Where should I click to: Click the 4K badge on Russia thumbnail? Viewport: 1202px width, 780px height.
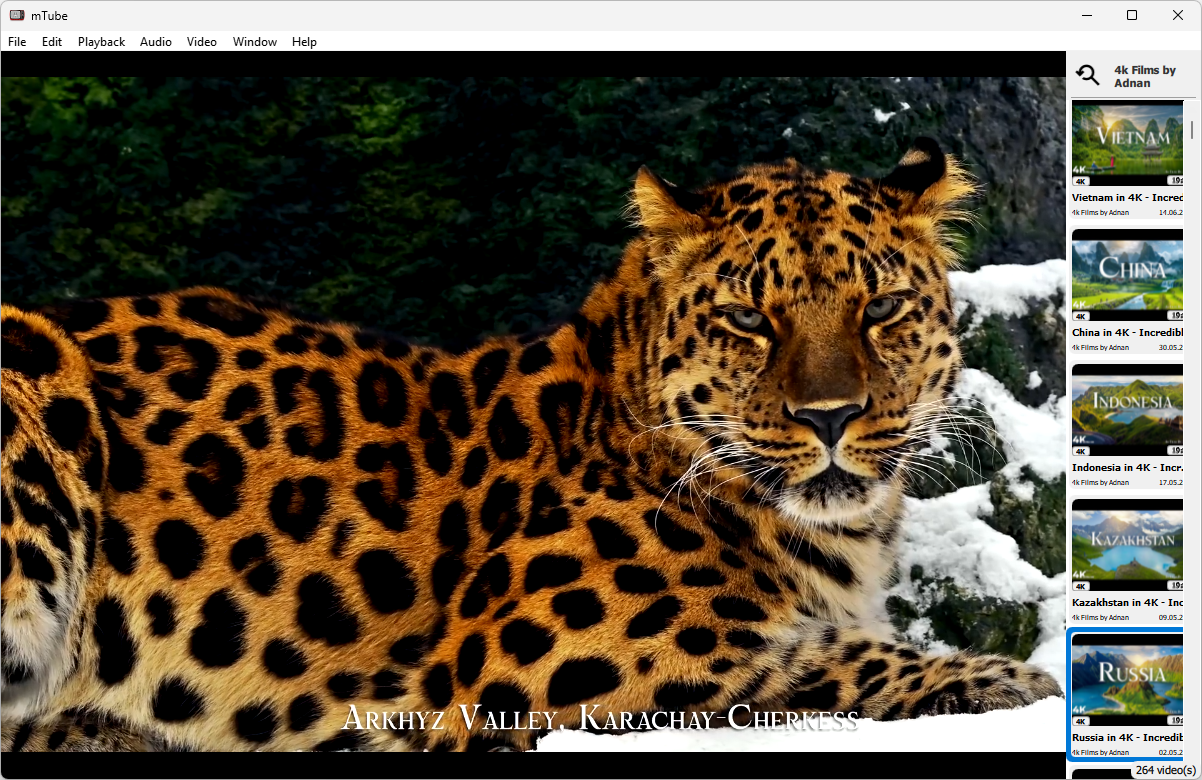(1080, 721)
